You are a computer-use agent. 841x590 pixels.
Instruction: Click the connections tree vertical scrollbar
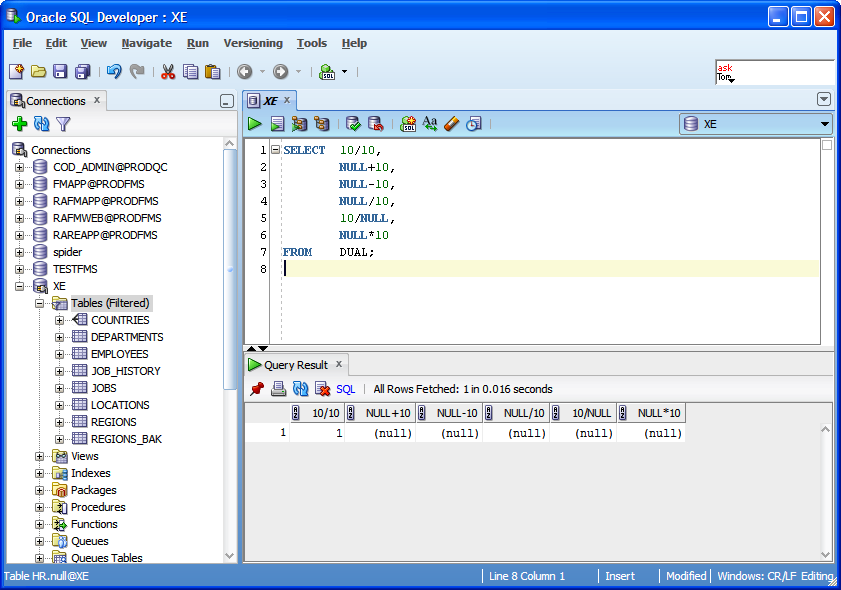(x=230, y=268)
